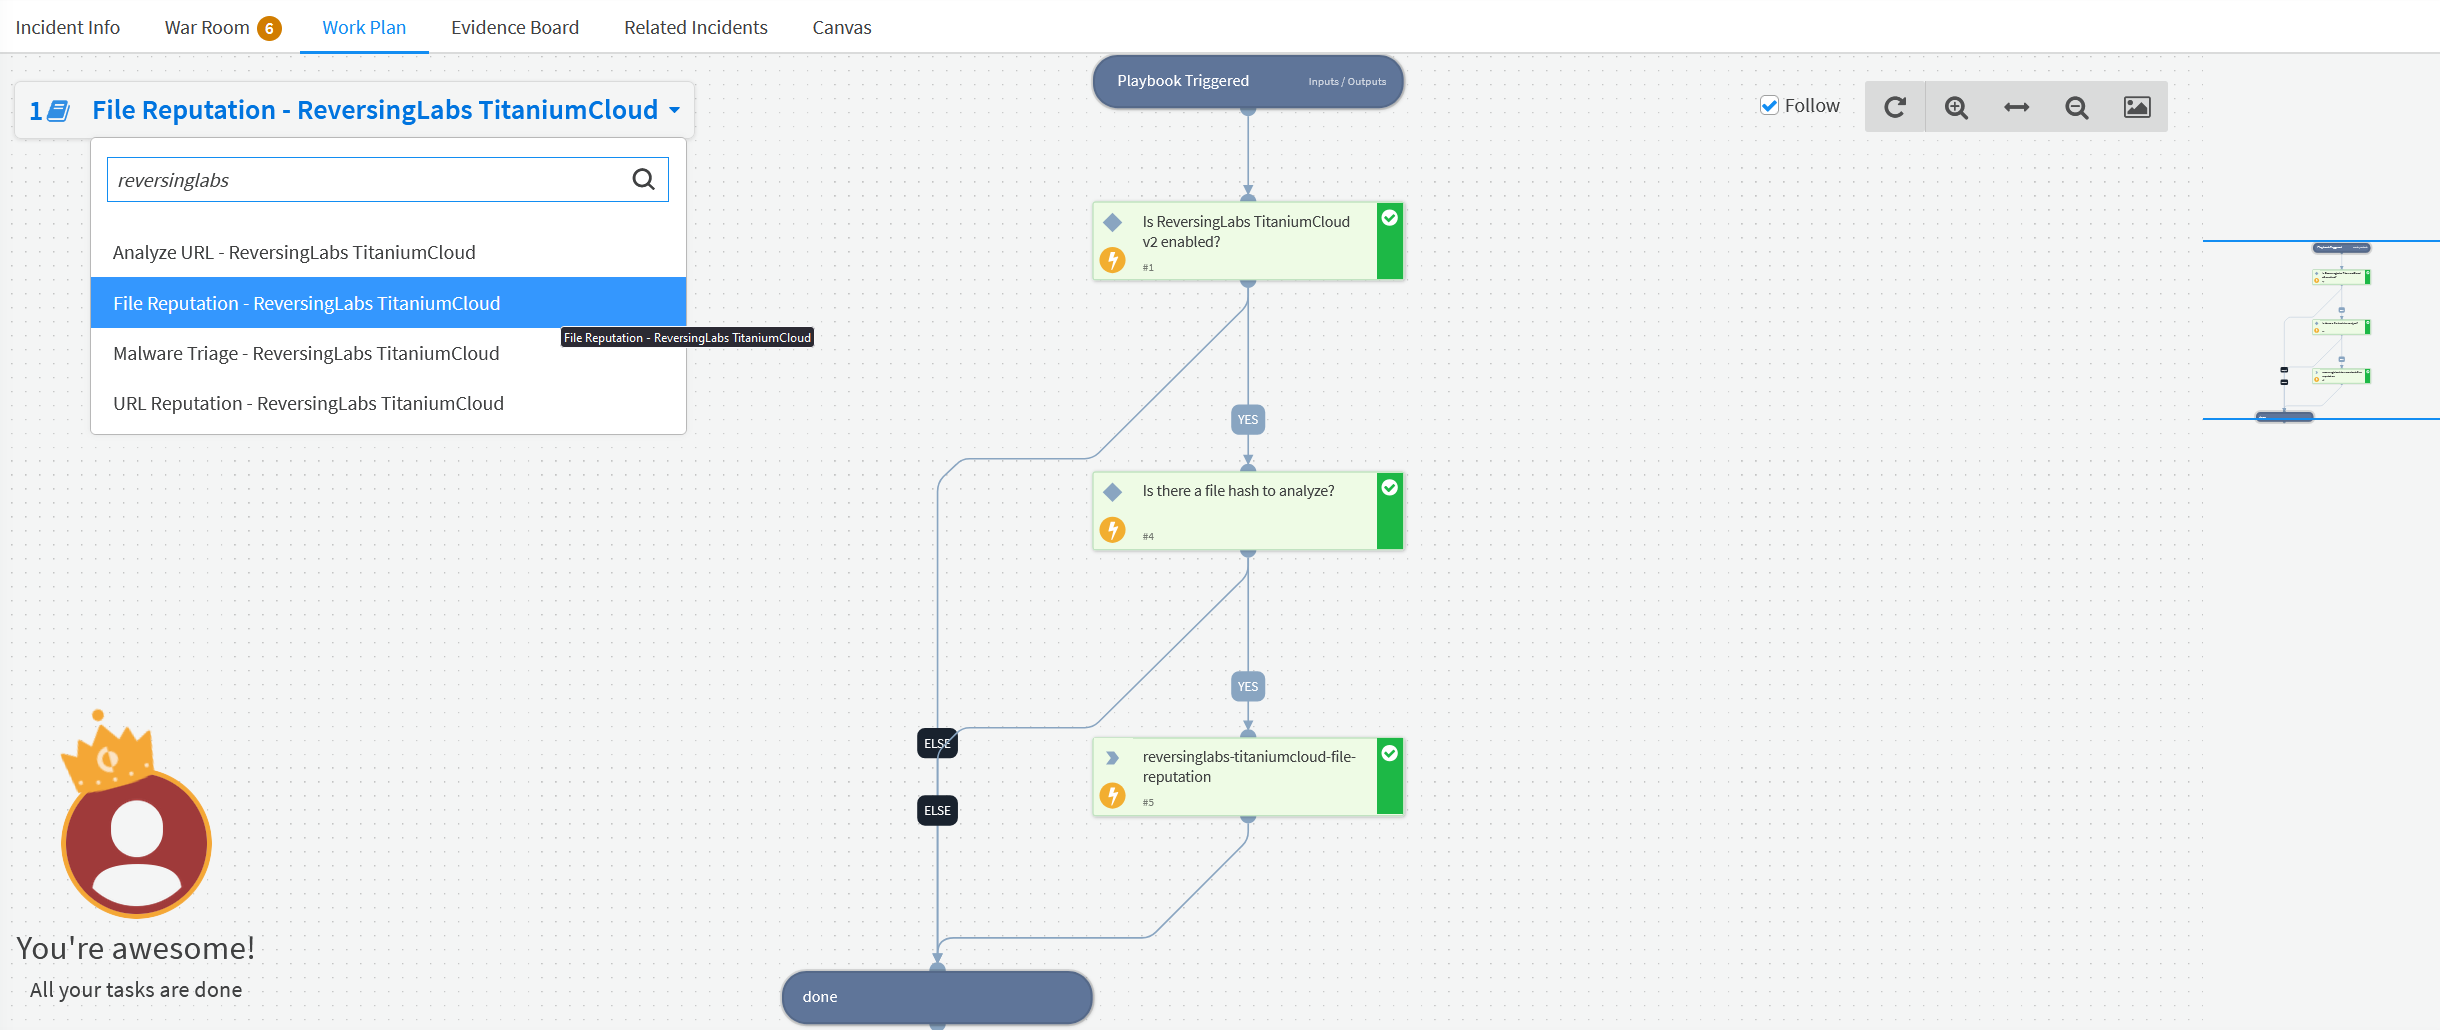Click the search magnifier icon
2440x1030 pixels.
click(x=644, y=179)
